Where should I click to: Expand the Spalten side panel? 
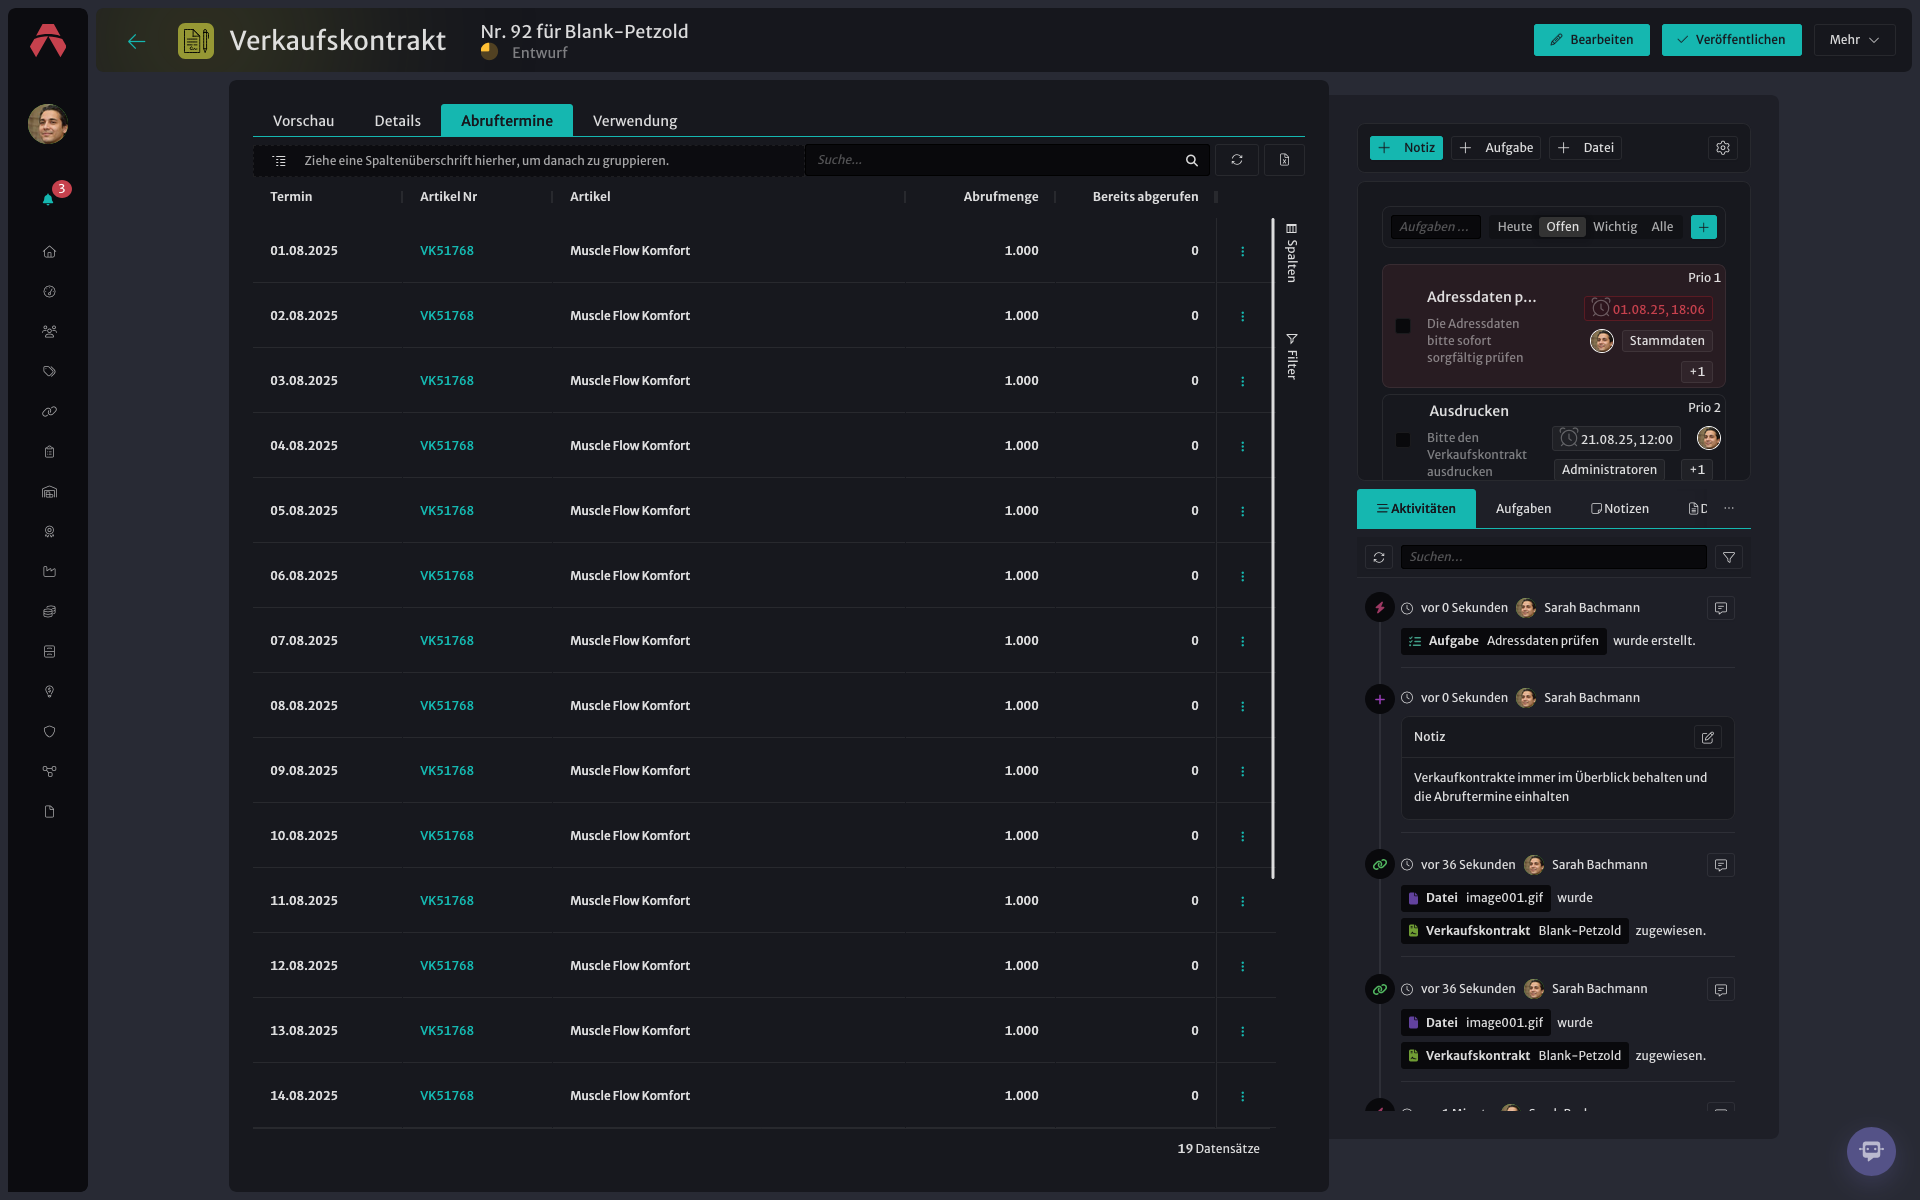pos(1292,253)
